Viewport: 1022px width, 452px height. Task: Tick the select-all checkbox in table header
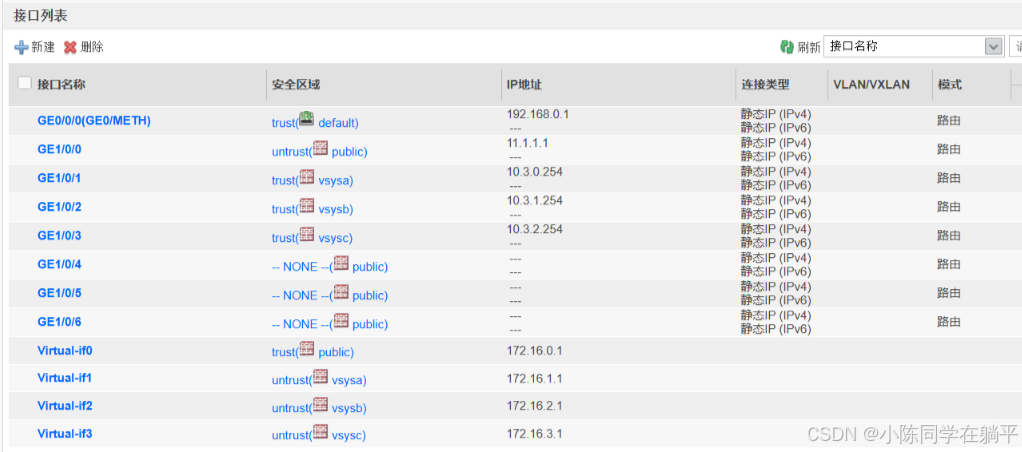(x=24, y=83)
